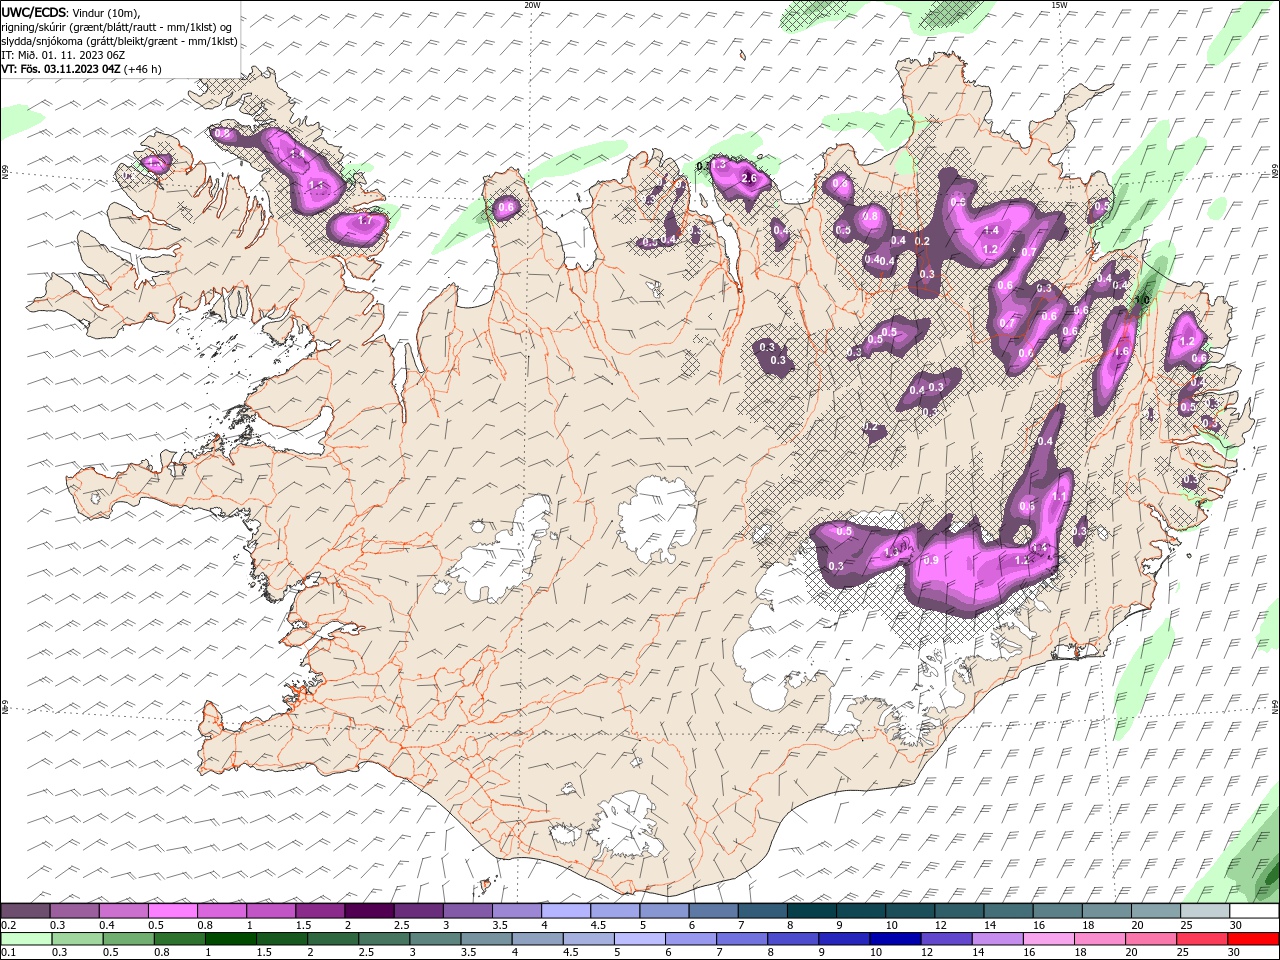Viewport: 1280px width, 960px height.
Task: Click the 1.0 value in the green rain area
Action: pyautogui.click(x=1142, y=300)
